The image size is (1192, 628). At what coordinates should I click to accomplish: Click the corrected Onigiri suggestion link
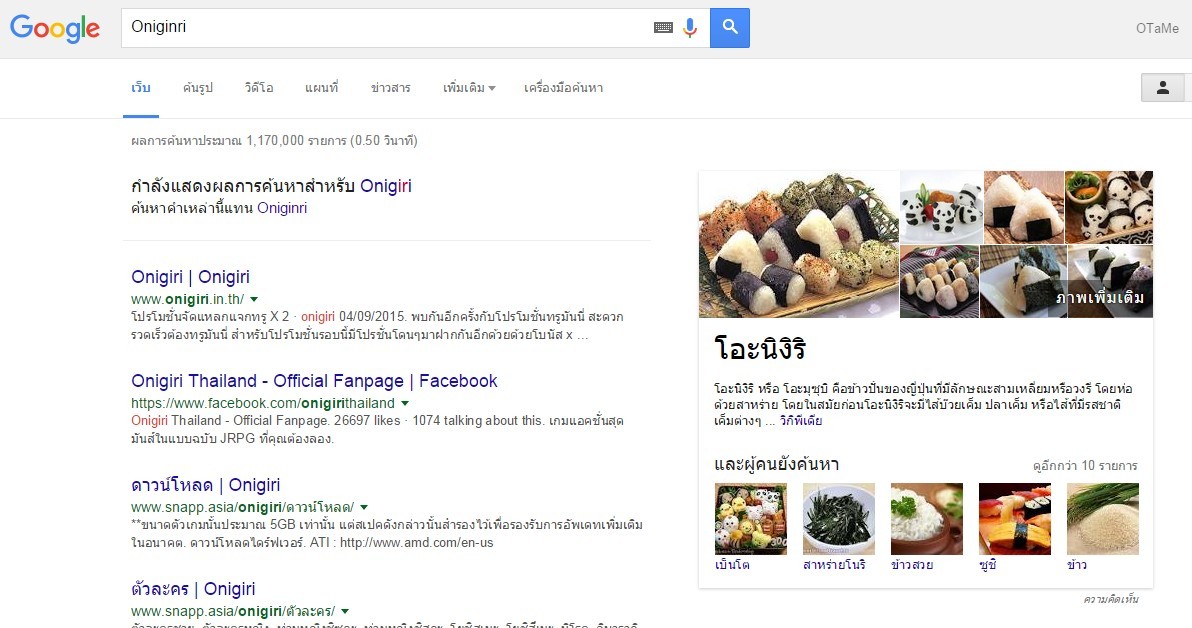click(x=385, y=186)
